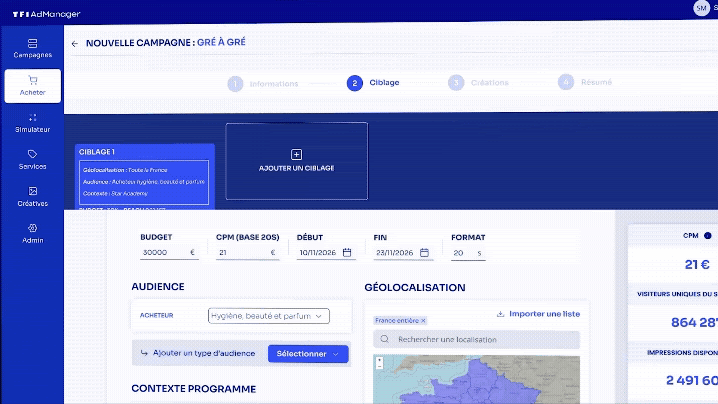Open the calendar for Fin date
This screenshot has width=718, height=404.
click(x=424, y=253)
